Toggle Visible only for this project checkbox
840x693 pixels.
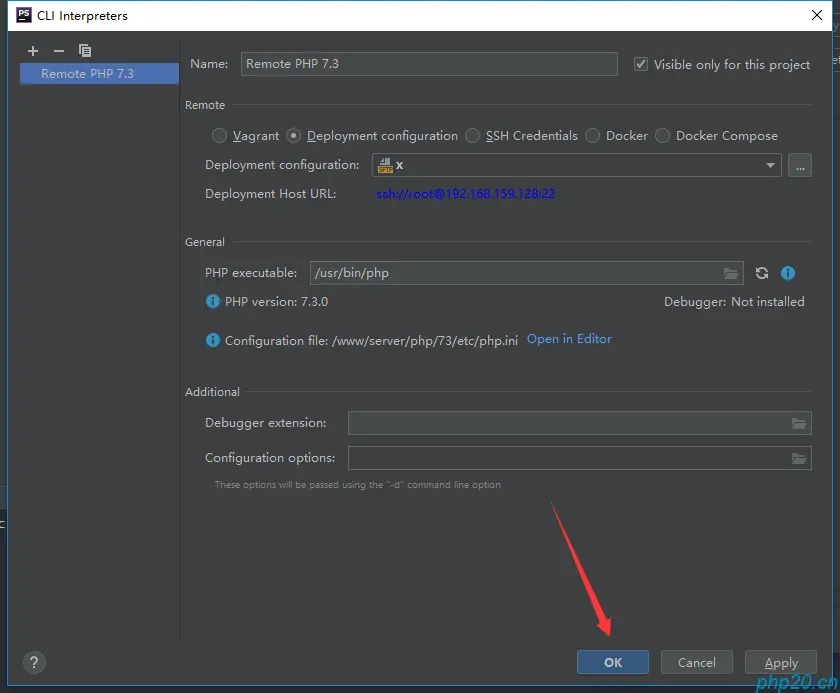tap(641, 64)
